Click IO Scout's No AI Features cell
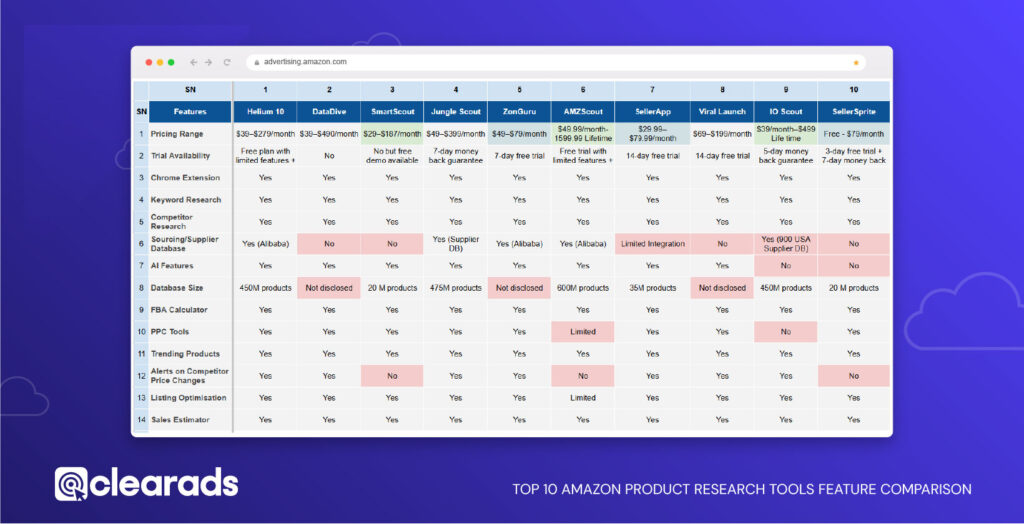Image resolution: width=1024 pixels, height=524 pixels. tap(786, 266)
